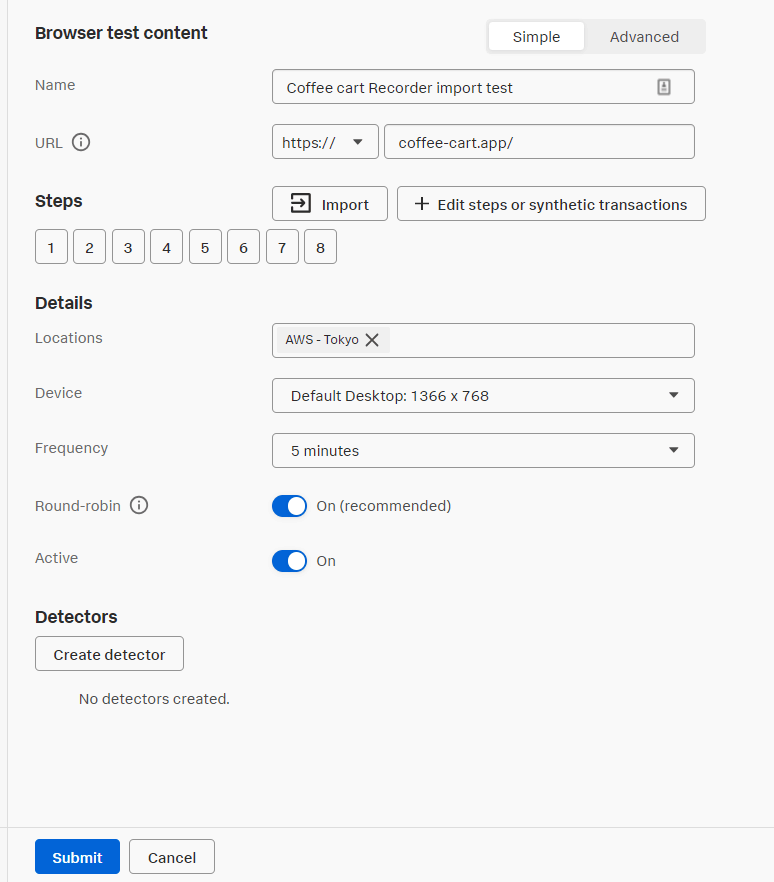Open Edit steps or synthetic transactions
774x882 pixels.
point(551,204)
